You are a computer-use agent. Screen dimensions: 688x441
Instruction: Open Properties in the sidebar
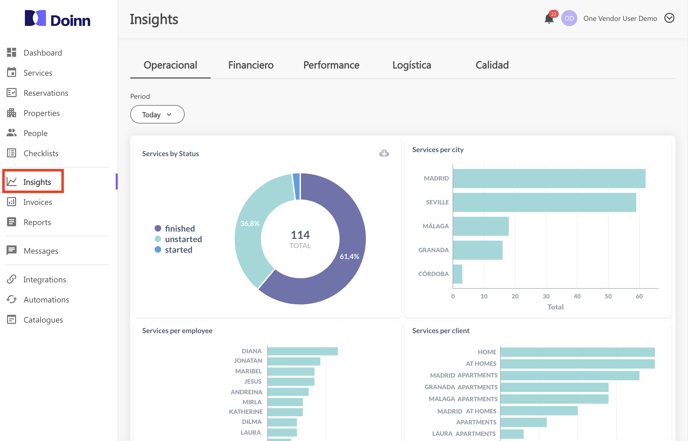[x=41, y=113]
